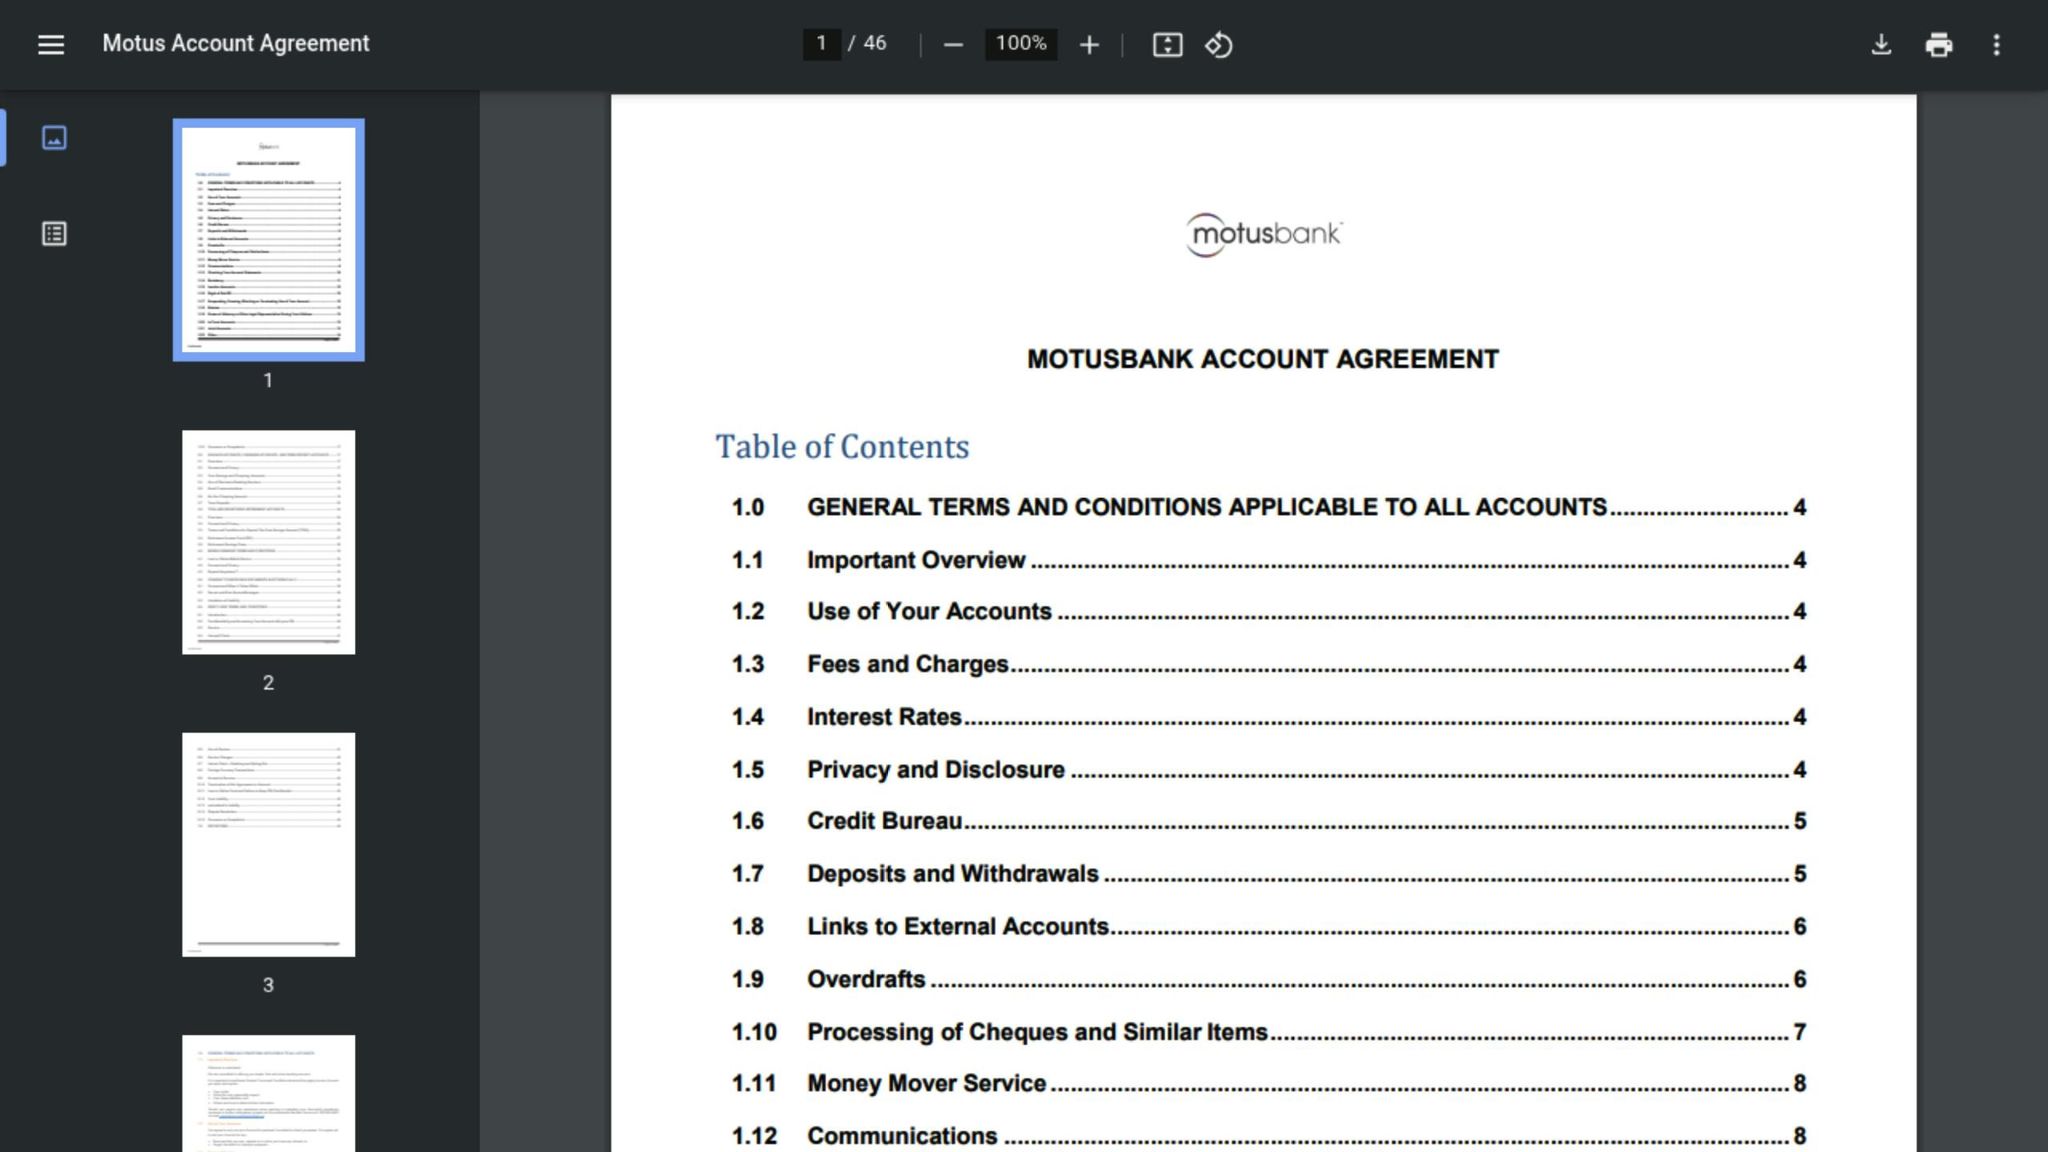
Task: Open the Money Mover Service contents entry
Action: click(926, 1083)
